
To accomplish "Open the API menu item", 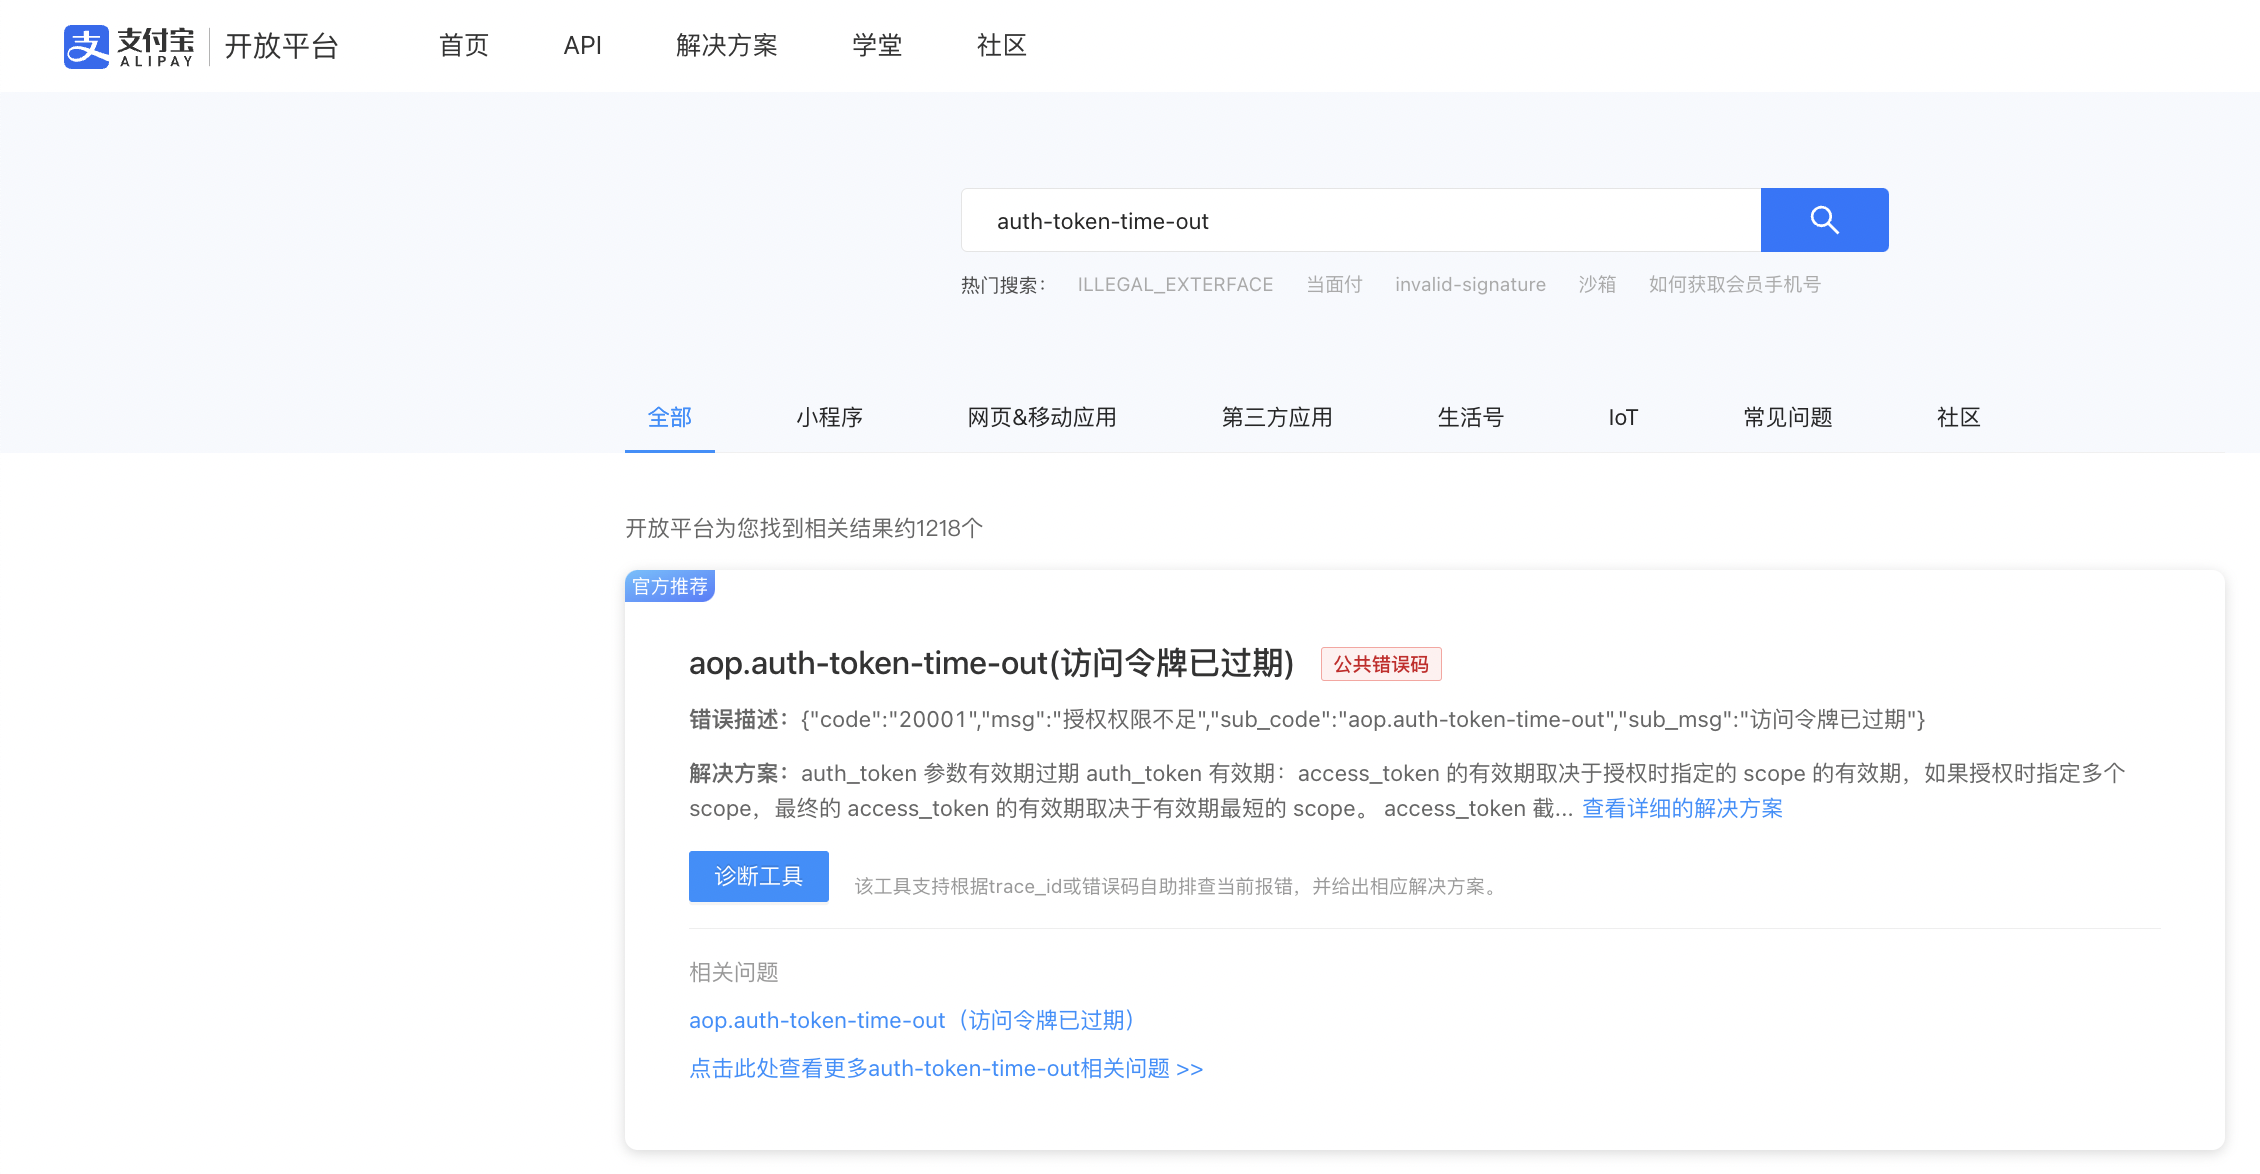I will pos(582,46).
